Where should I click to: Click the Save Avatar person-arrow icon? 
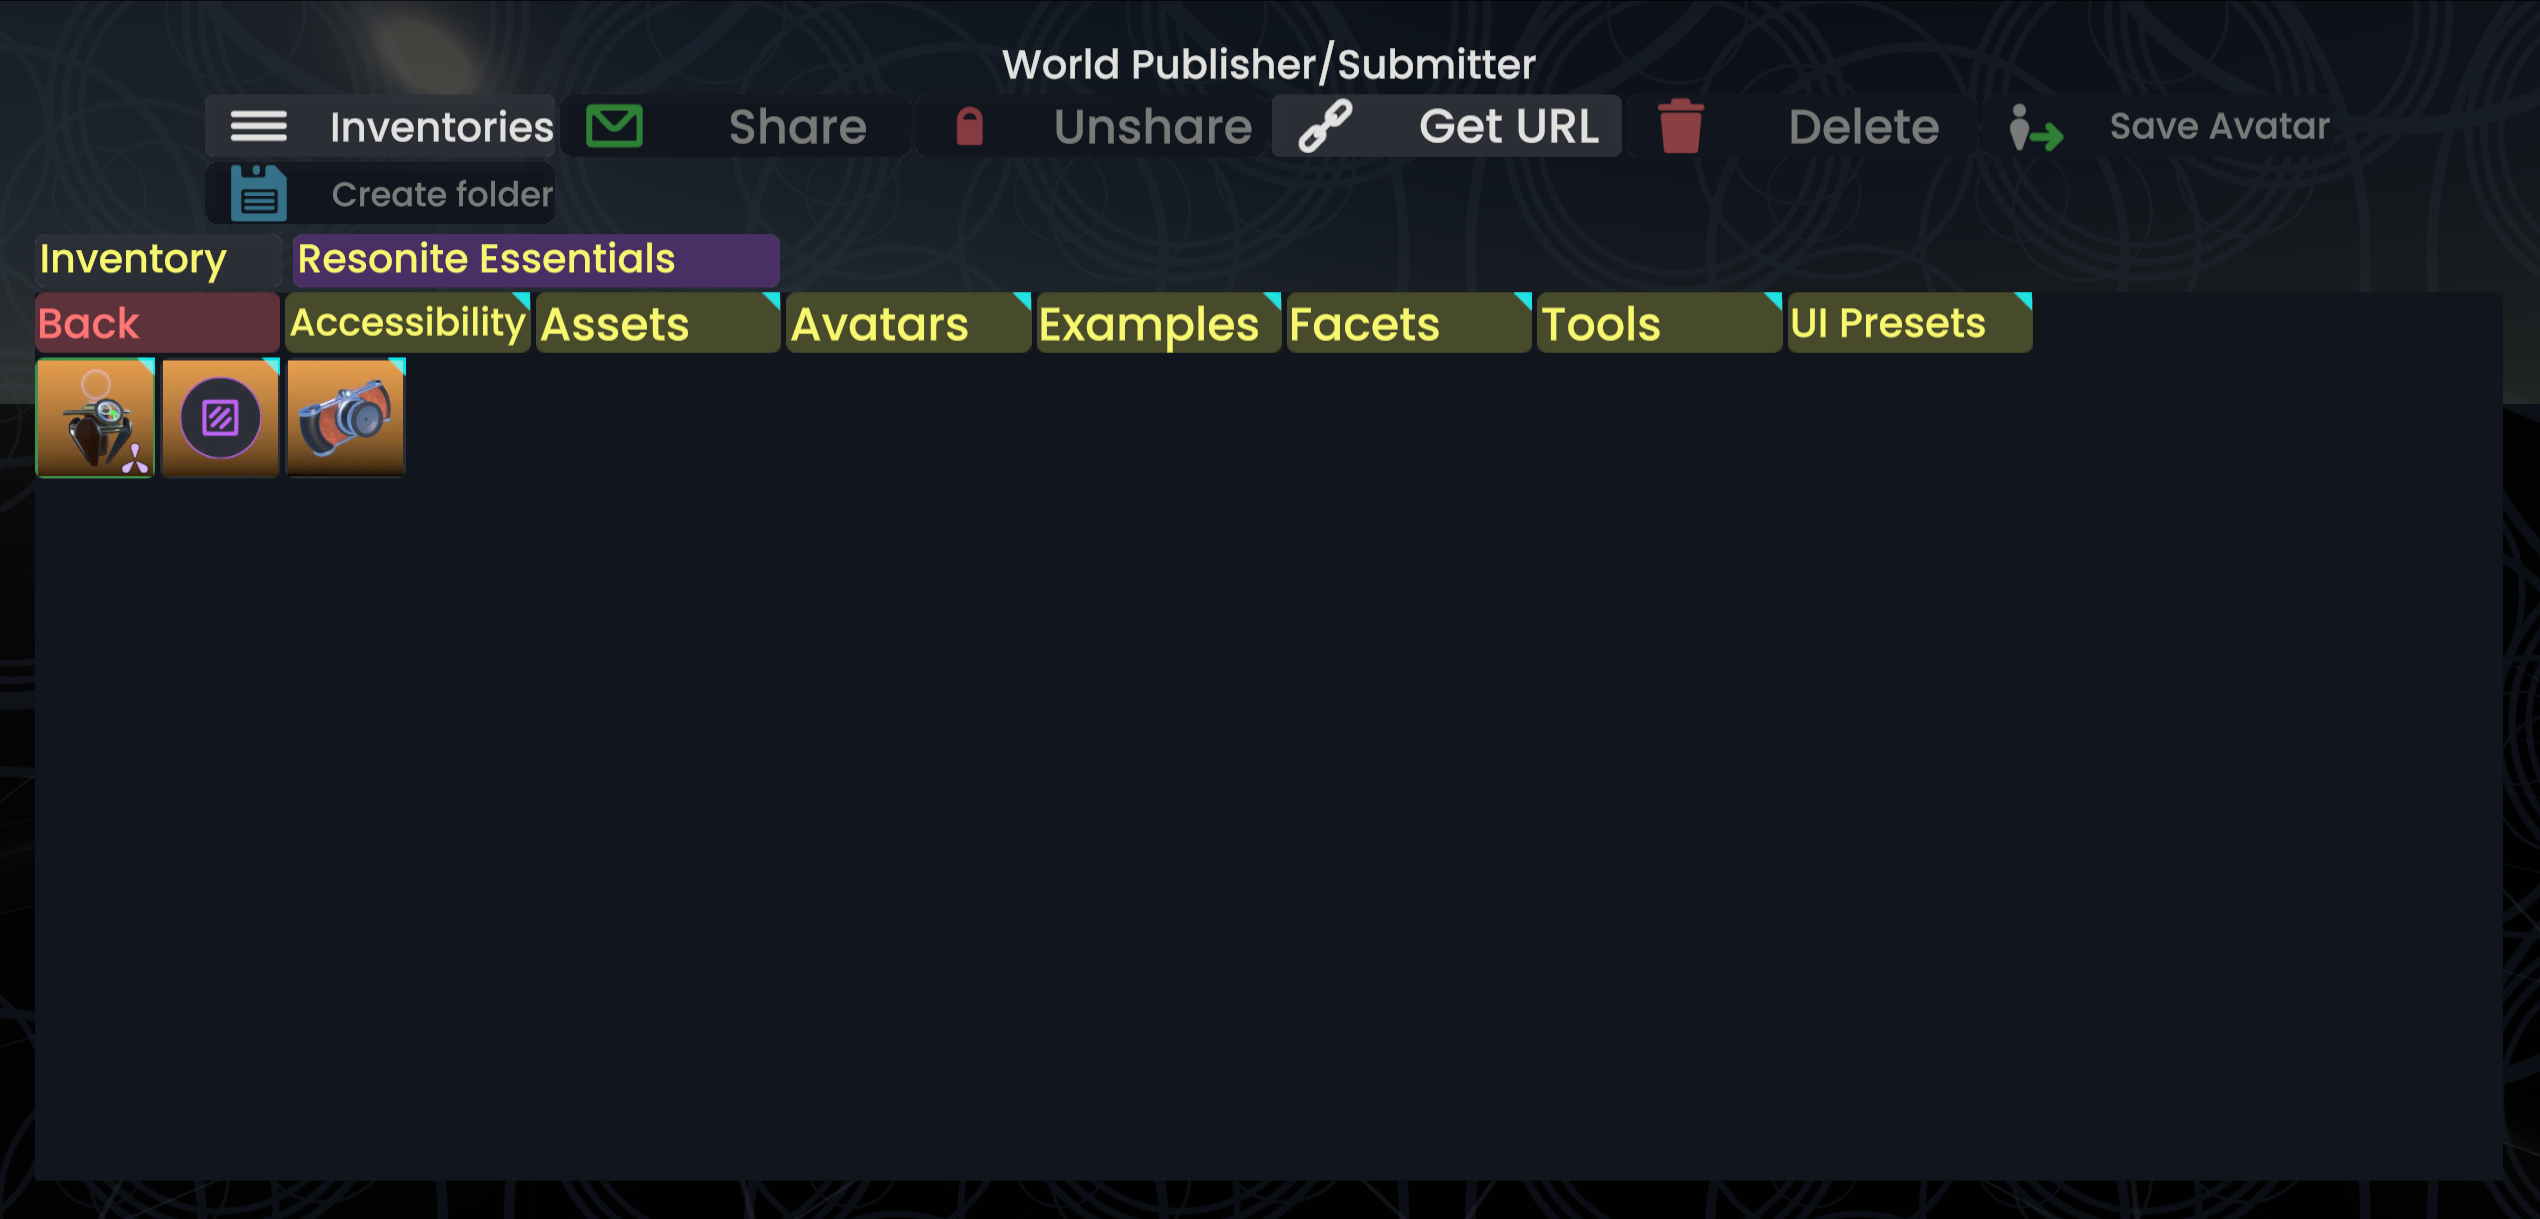[2035, 128]
